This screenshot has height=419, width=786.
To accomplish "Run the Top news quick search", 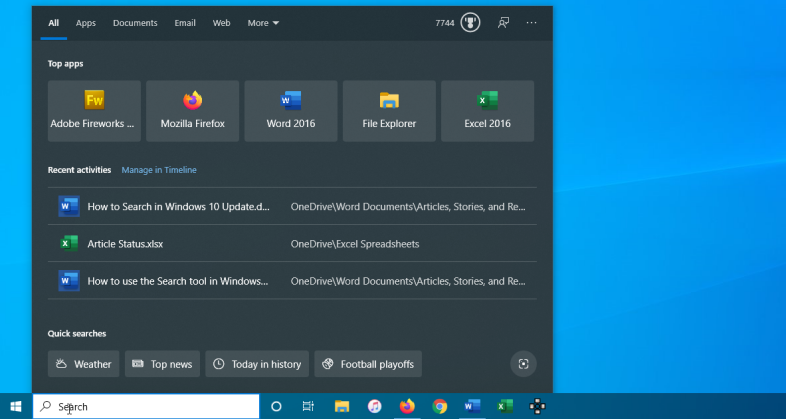I will 162,364.
